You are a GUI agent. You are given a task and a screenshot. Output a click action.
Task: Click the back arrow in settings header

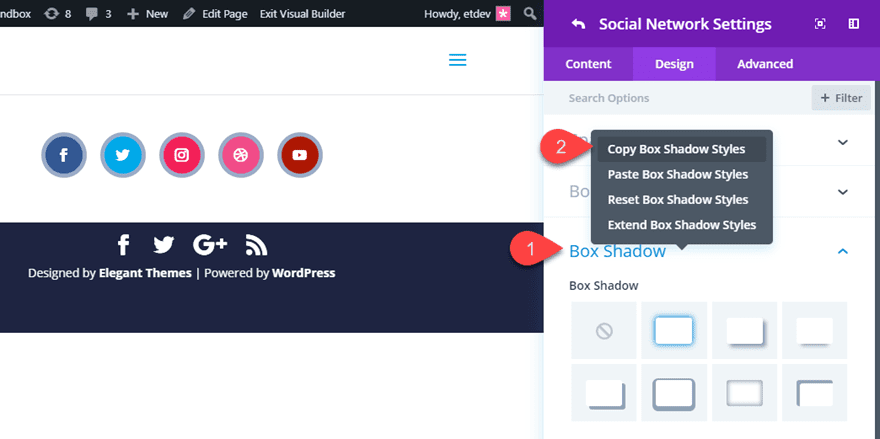(x=578, y=24)
